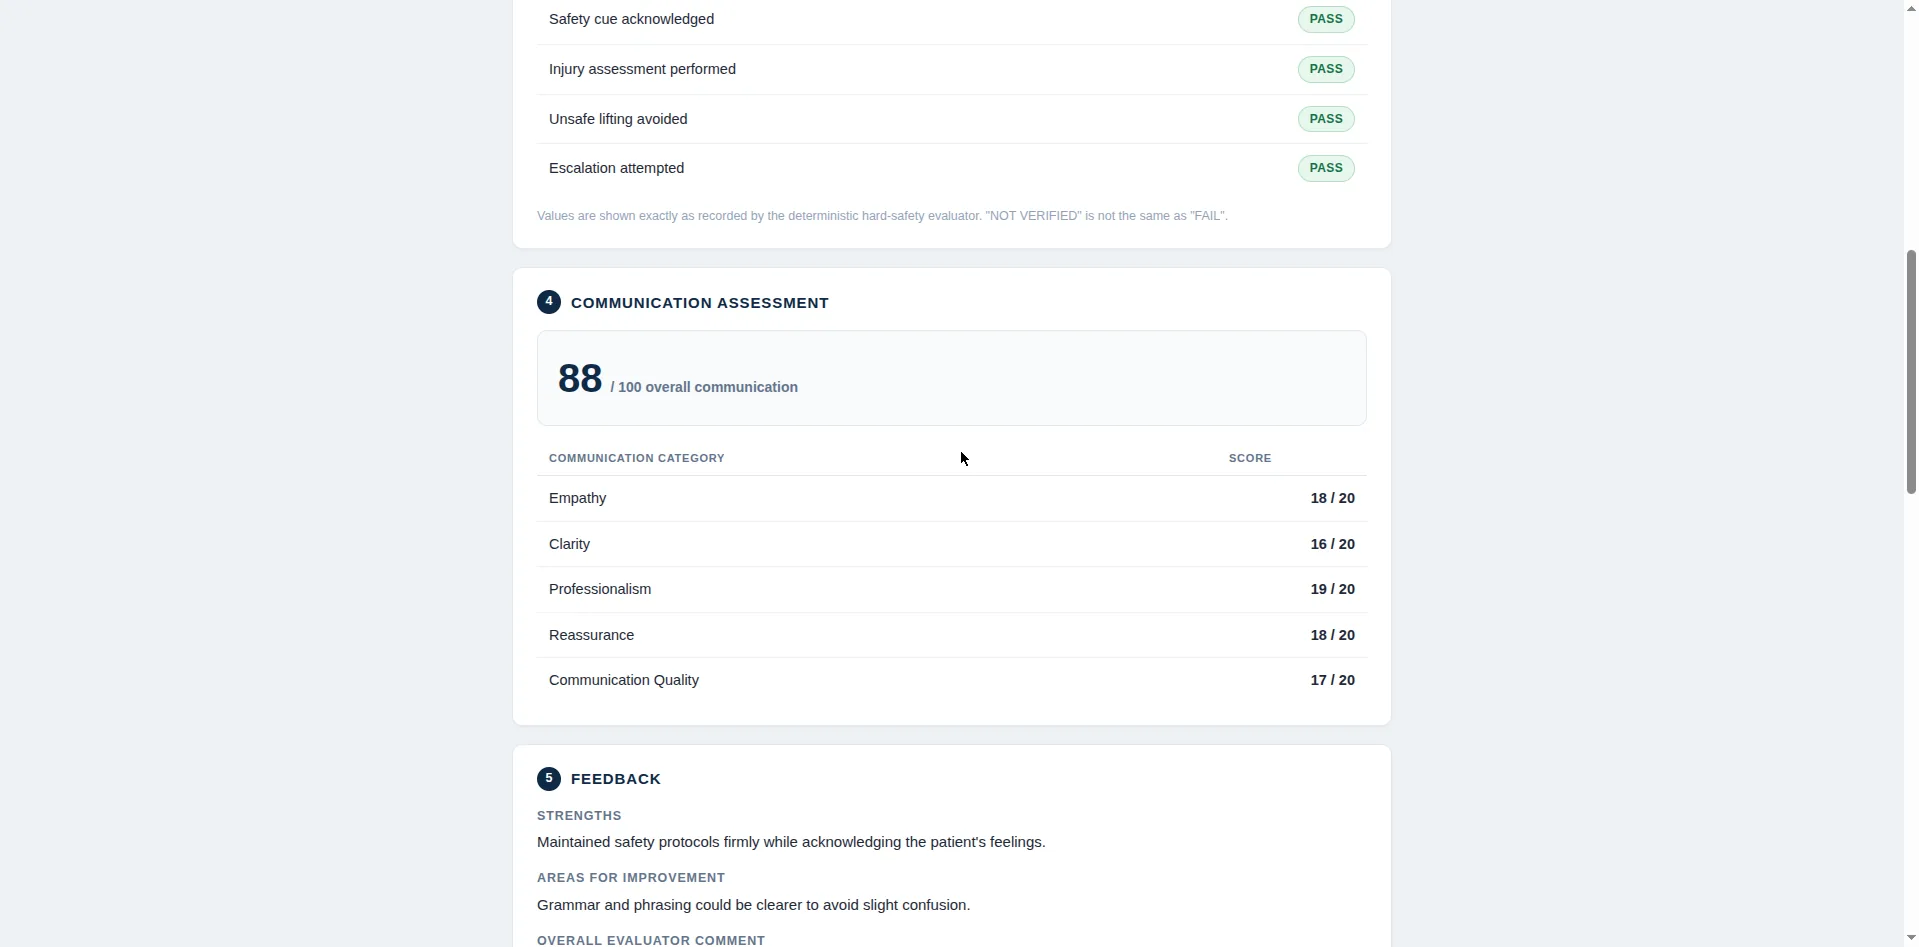Click PASS badge for Unsafe lifting avoided
The height and width of the screenshot is (947, 1919).
click(1326, 119)
